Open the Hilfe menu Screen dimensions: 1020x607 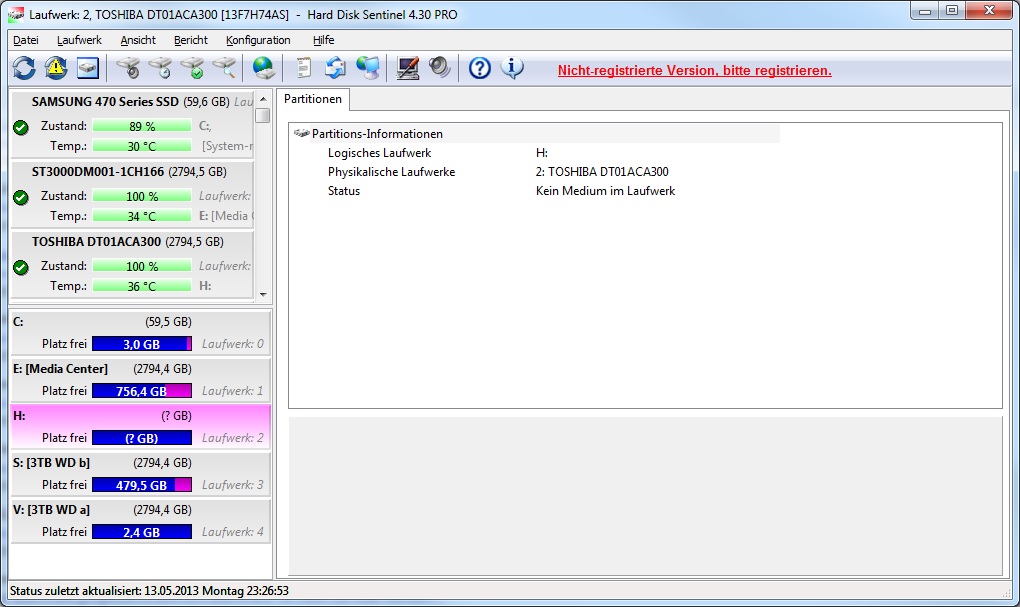tap(323, 40)
